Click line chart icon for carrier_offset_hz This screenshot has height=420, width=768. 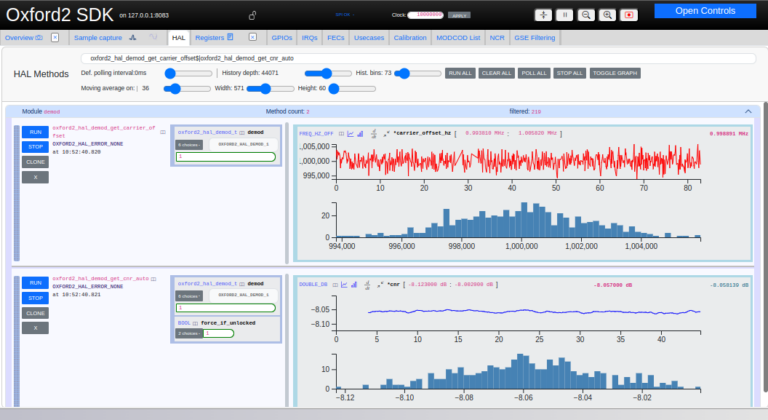point(351,132)
